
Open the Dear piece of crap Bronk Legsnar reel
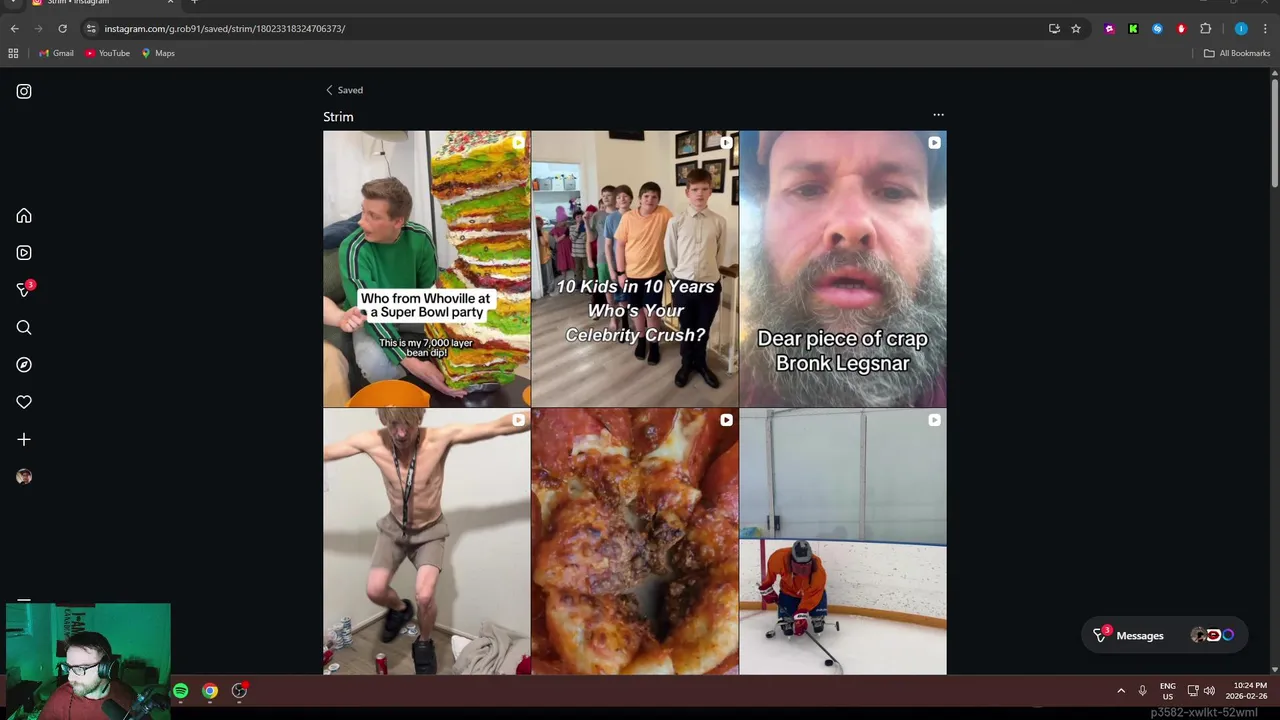[843, 268]
